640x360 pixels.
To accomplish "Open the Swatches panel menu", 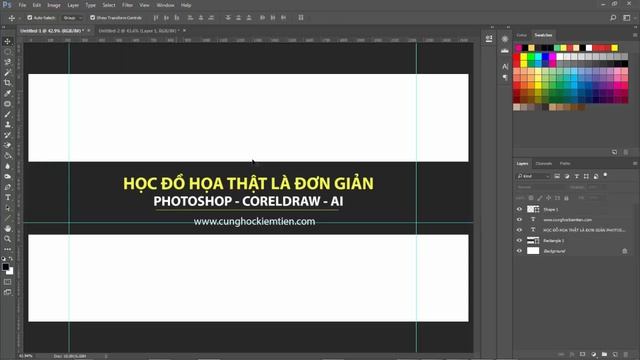I will [x=635, y=35].
